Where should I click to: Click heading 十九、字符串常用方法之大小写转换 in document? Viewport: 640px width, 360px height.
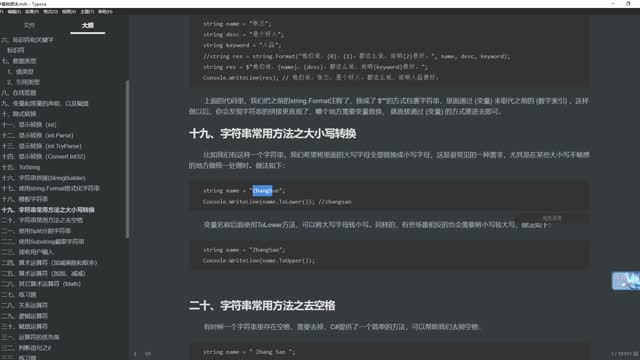pos(273,133)
